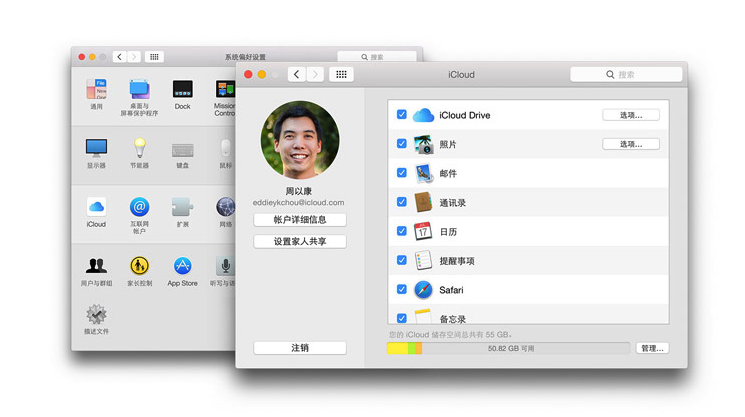Click the 设置家人共享 Family Sharing button
This screenshot has height=417, width=745.
[300, 242]
